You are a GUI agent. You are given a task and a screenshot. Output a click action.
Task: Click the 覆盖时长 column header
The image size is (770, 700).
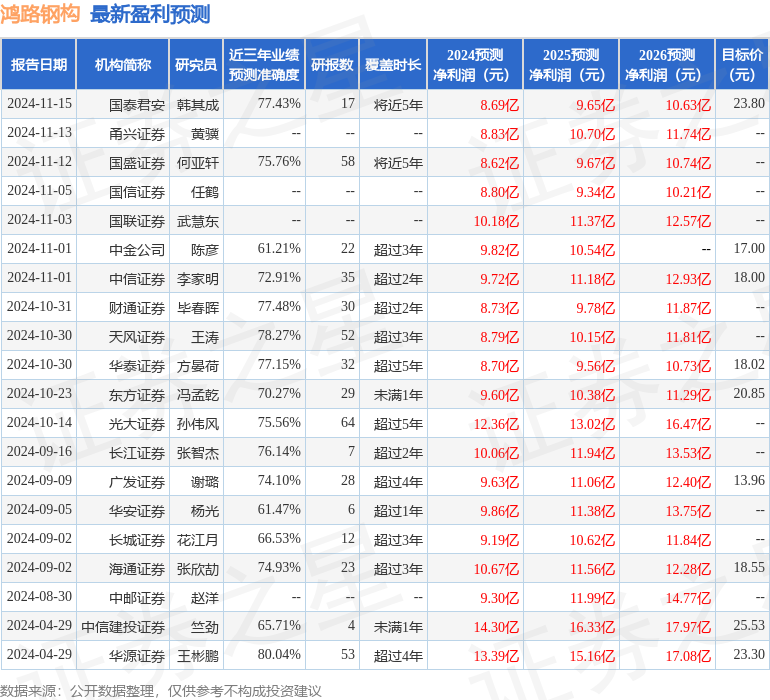tap(393, 64)
